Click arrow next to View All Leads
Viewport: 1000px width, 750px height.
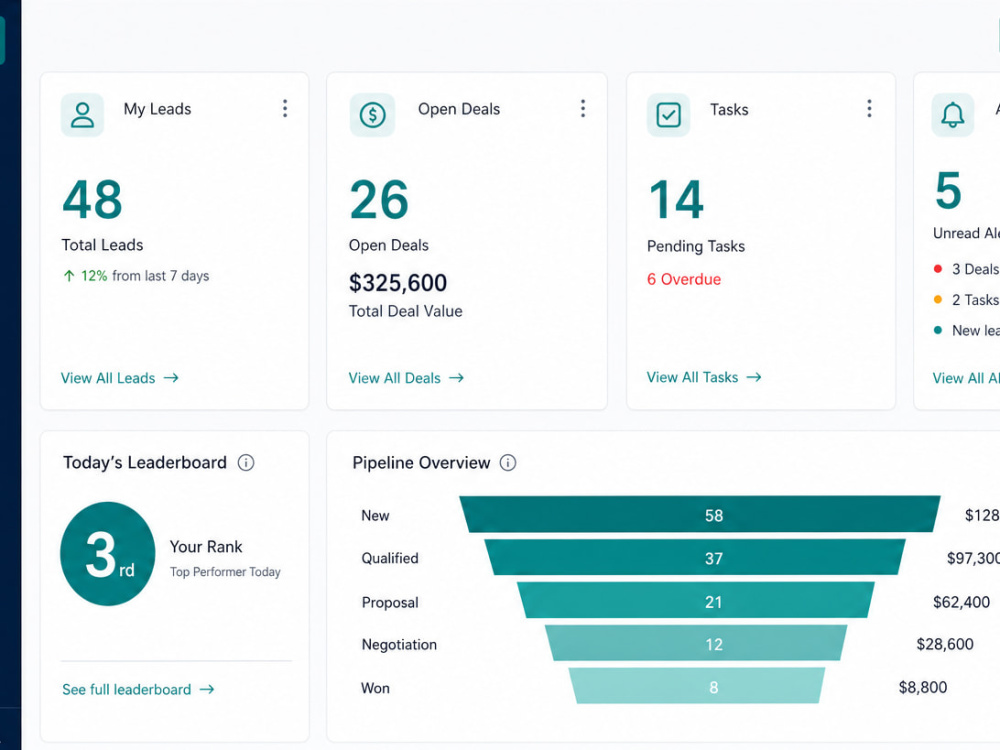click(171, 378)
